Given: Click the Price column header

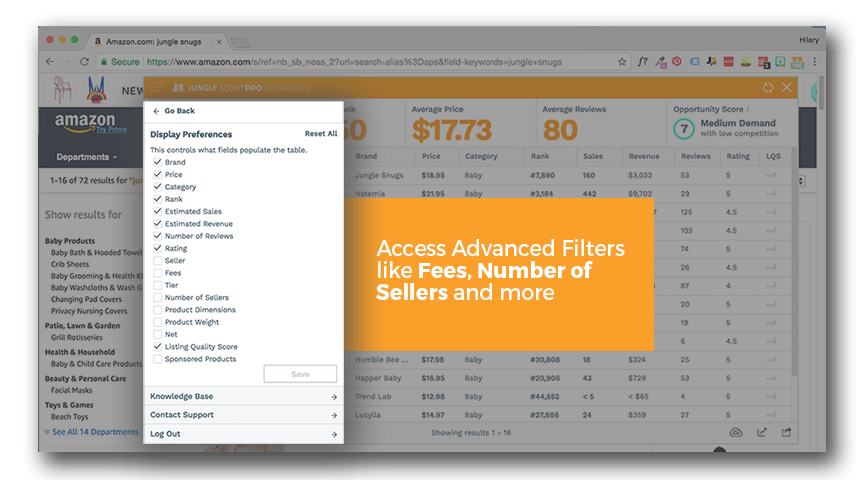Looking at the screenshot, I should 431,156.
